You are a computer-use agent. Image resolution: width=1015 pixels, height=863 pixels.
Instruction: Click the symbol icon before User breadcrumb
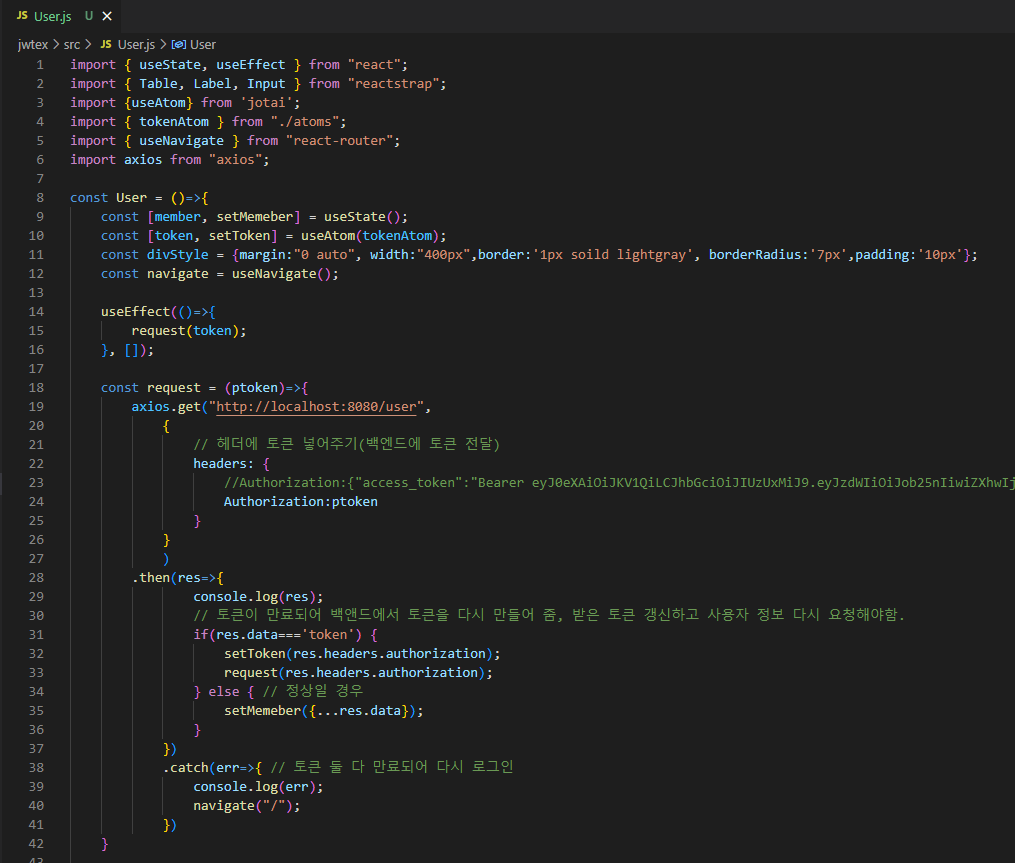pos(179,45)
